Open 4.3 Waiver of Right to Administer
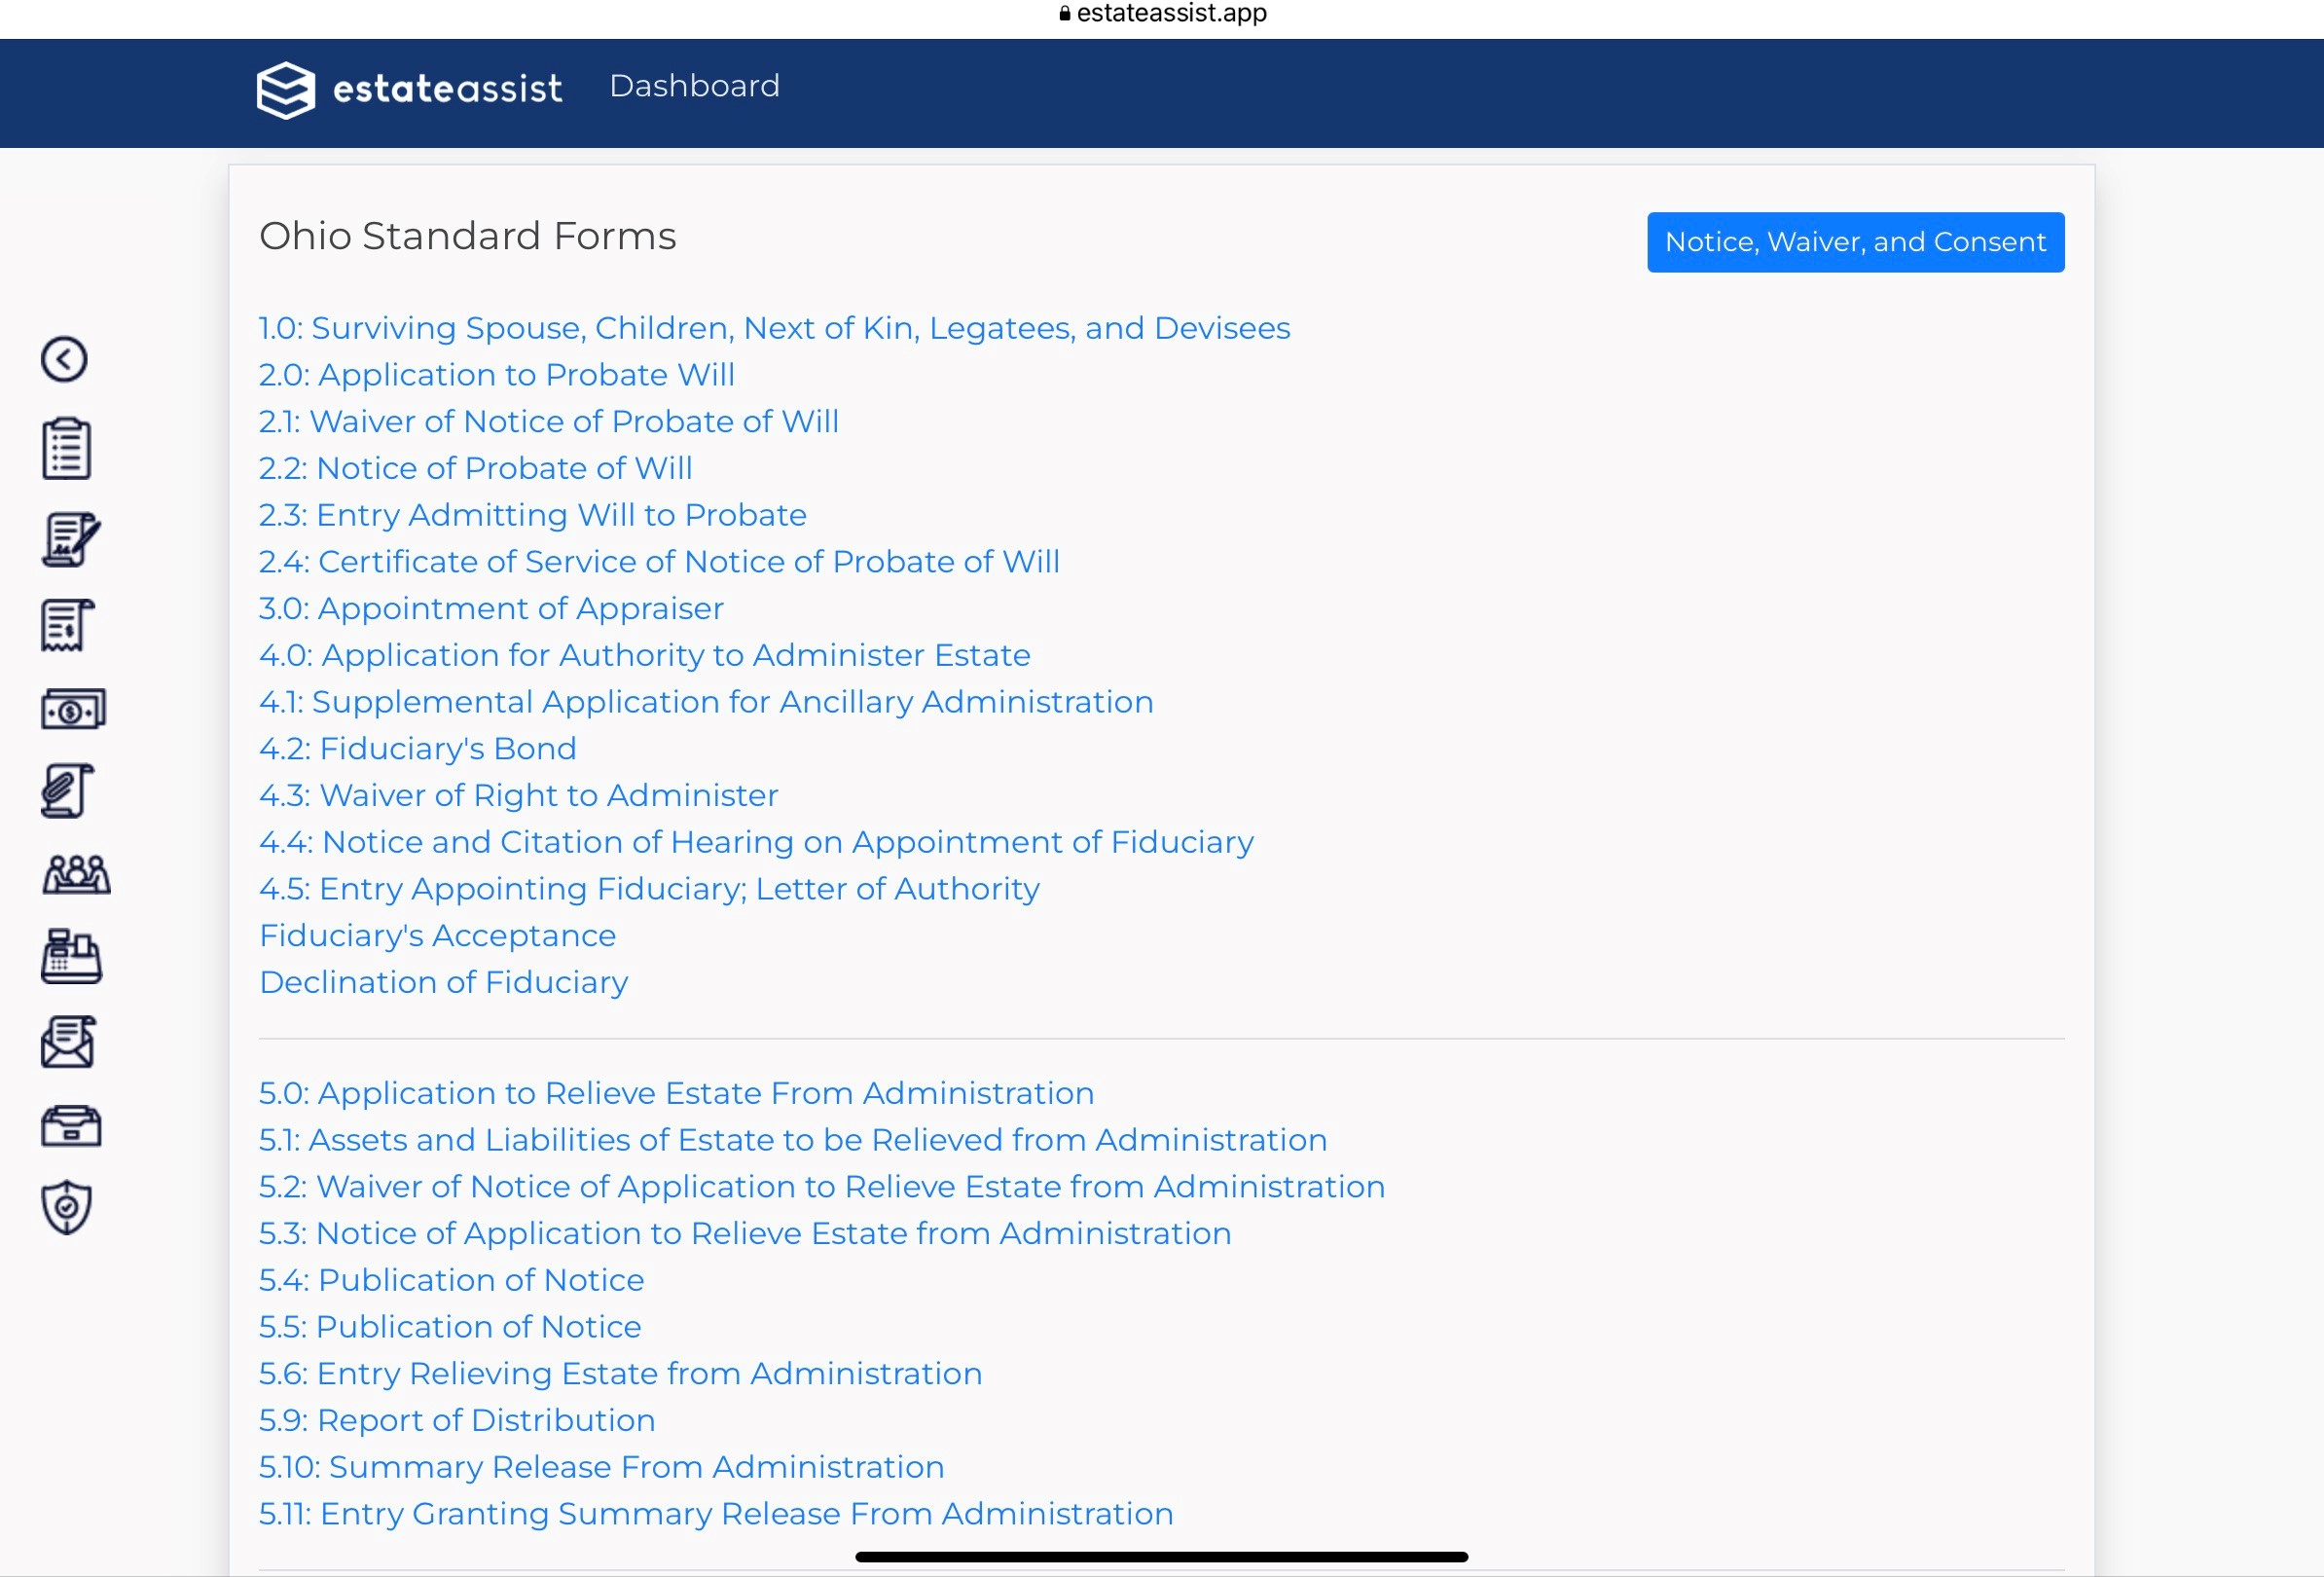 (x=519, y=795)
